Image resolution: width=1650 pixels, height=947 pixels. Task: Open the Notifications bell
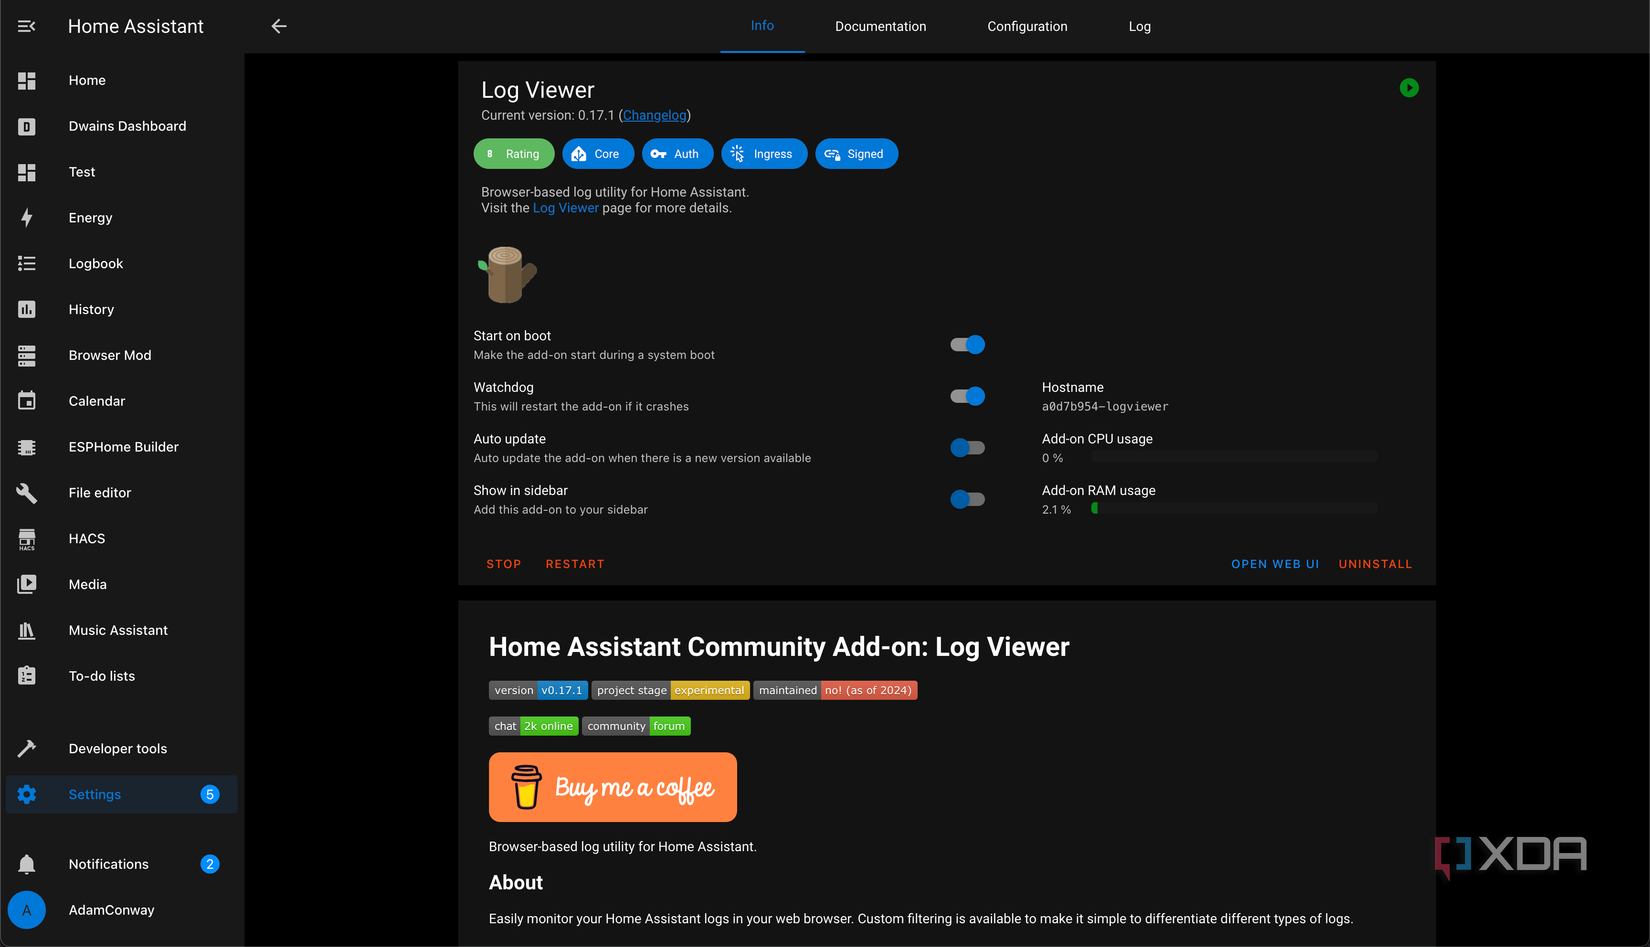click(x=27, y=864)
